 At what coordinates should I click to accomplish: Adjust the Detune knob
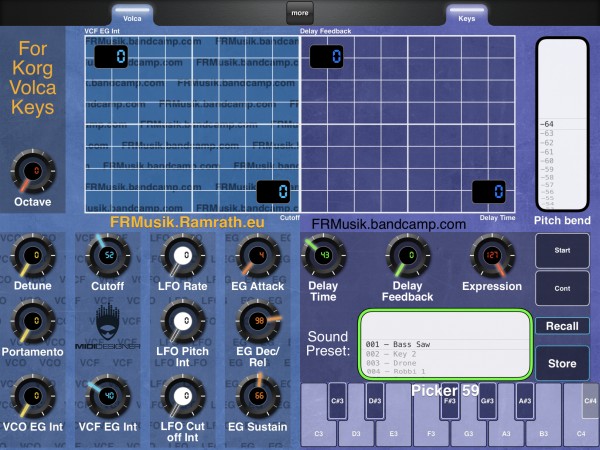pyautogui.click(x=33, y=255)
